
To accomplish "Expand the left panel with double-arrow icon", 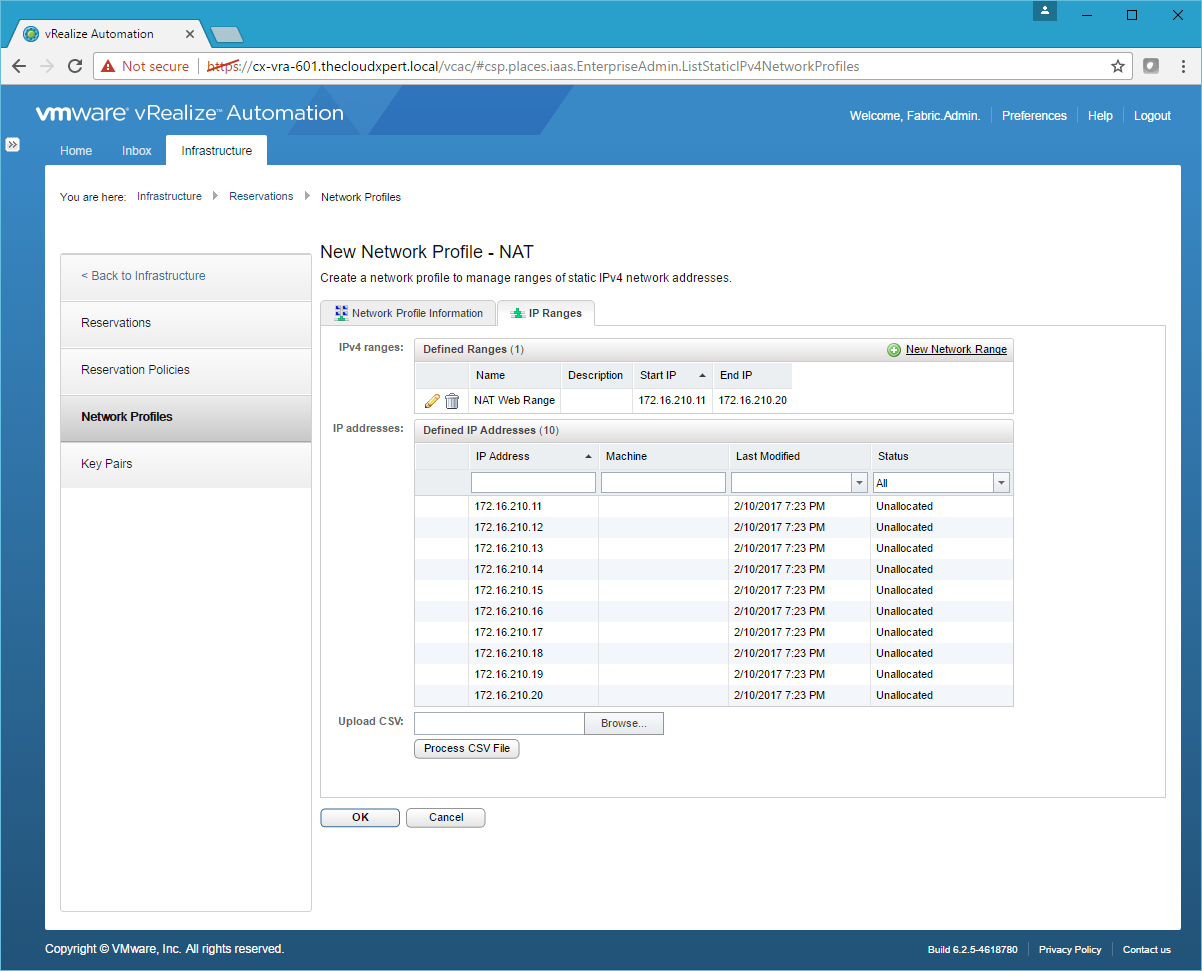I will [13, 144].
